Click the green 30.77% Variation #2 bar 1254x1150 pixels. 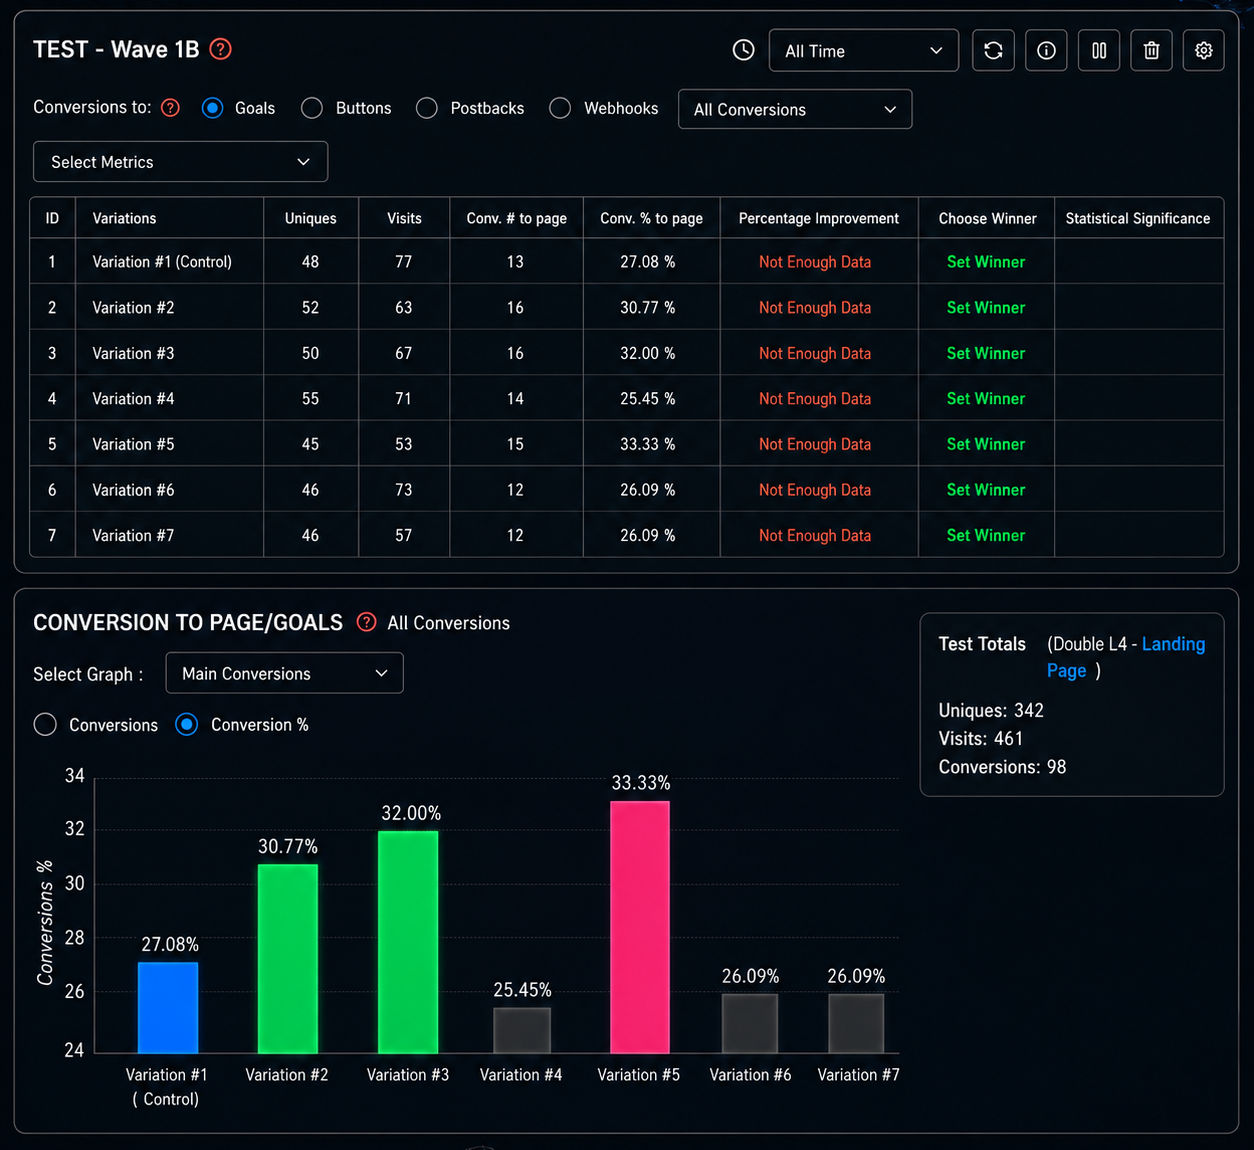coord(288,958)
